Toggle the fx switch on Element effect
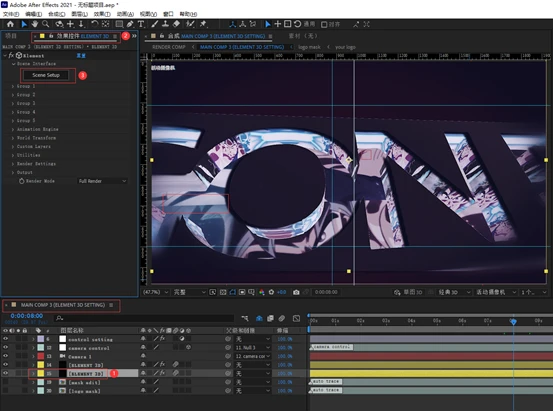Viewport: 554px width, 412px height. click(11, 55)
